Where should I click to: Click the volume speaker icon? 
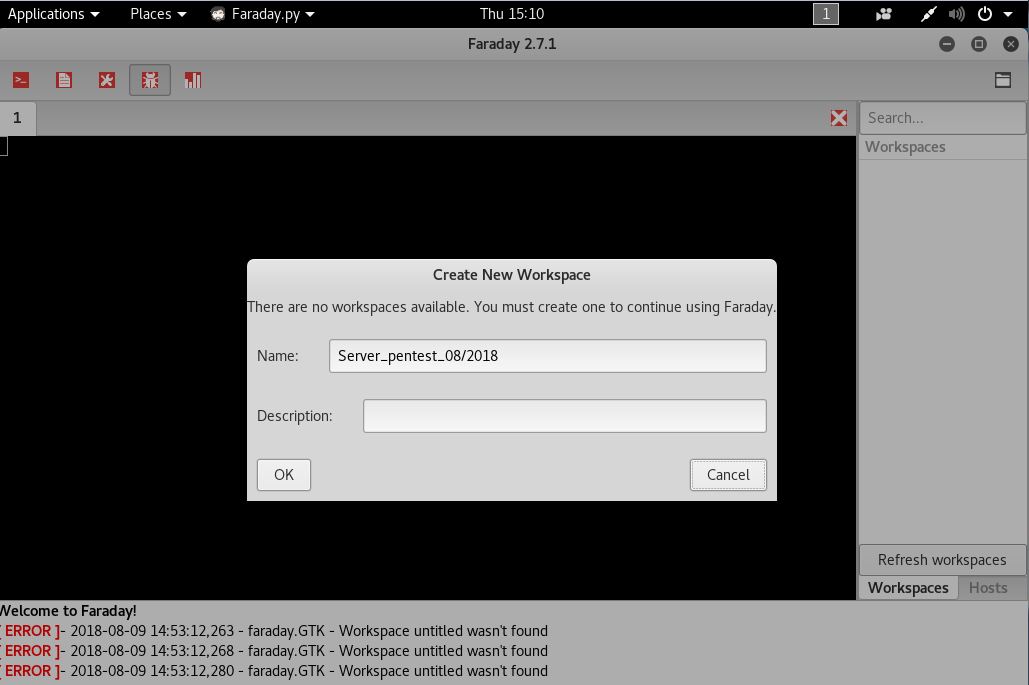coord(957,14)
